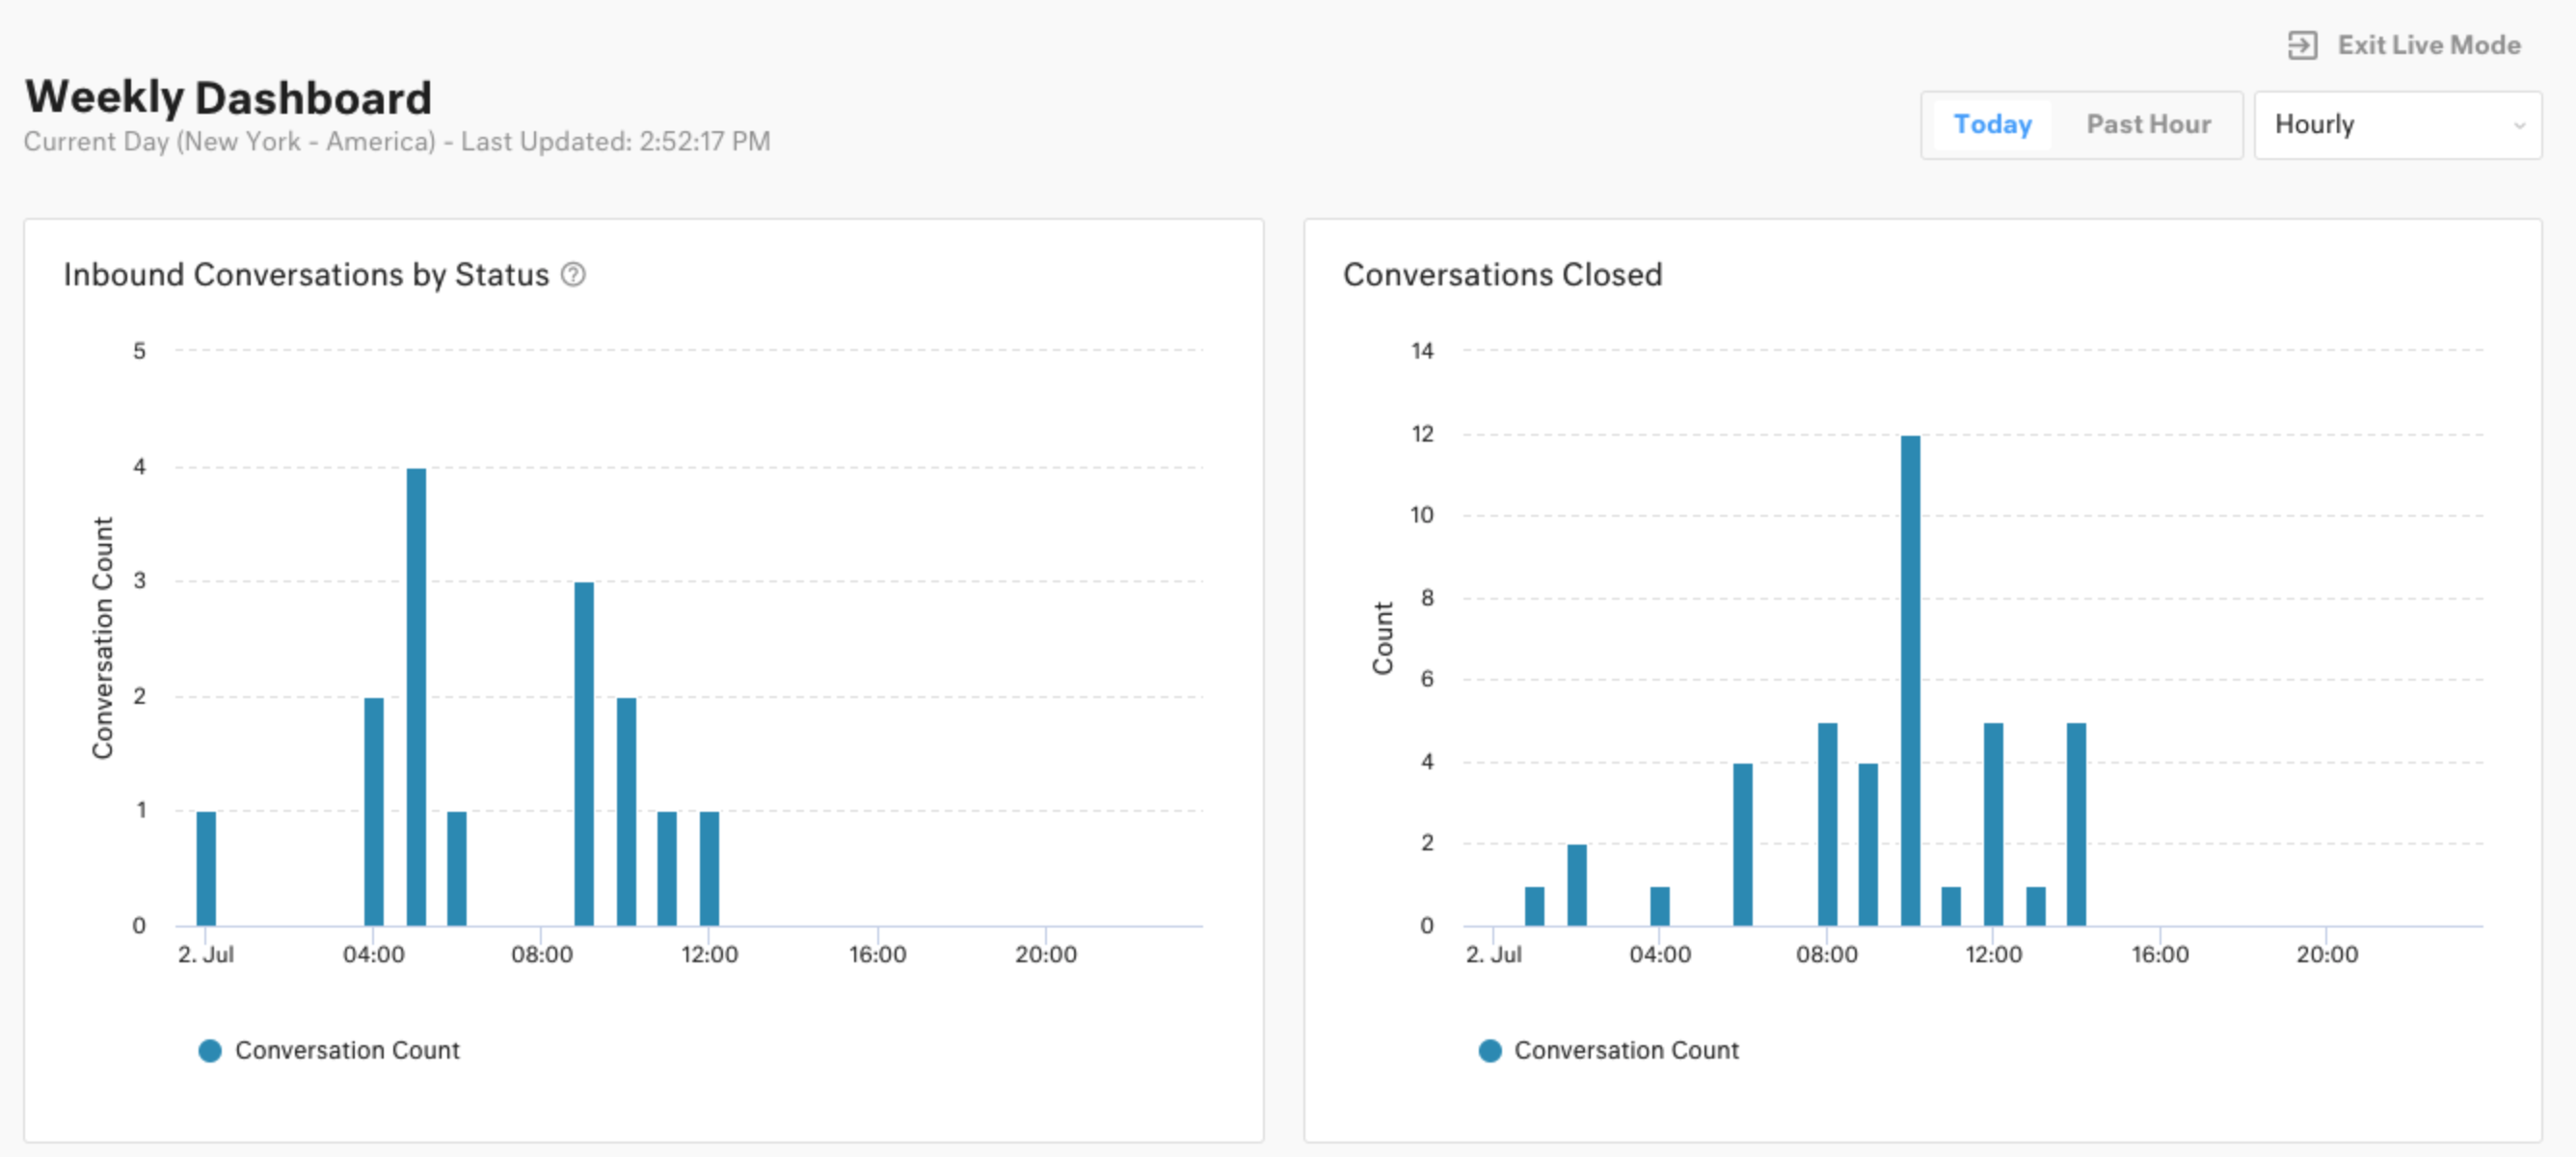Screen dimensions: 2576x1157
Task: Click the first bar at 2. Jul in the Inbound chart
Action: [206, 868]
